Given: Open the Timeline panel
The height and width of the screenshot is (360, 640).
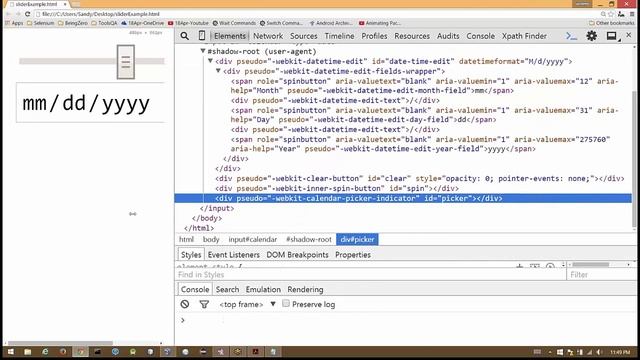Looking at the screenshot, I should [x=339, y=36].
